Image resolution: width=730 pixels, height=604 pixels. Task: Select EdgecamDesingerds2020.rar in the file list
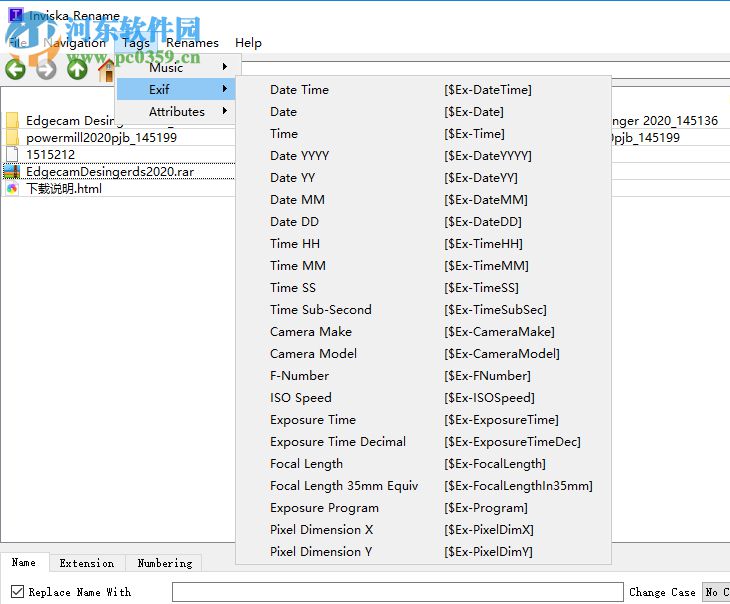click(x=110, y=172)
